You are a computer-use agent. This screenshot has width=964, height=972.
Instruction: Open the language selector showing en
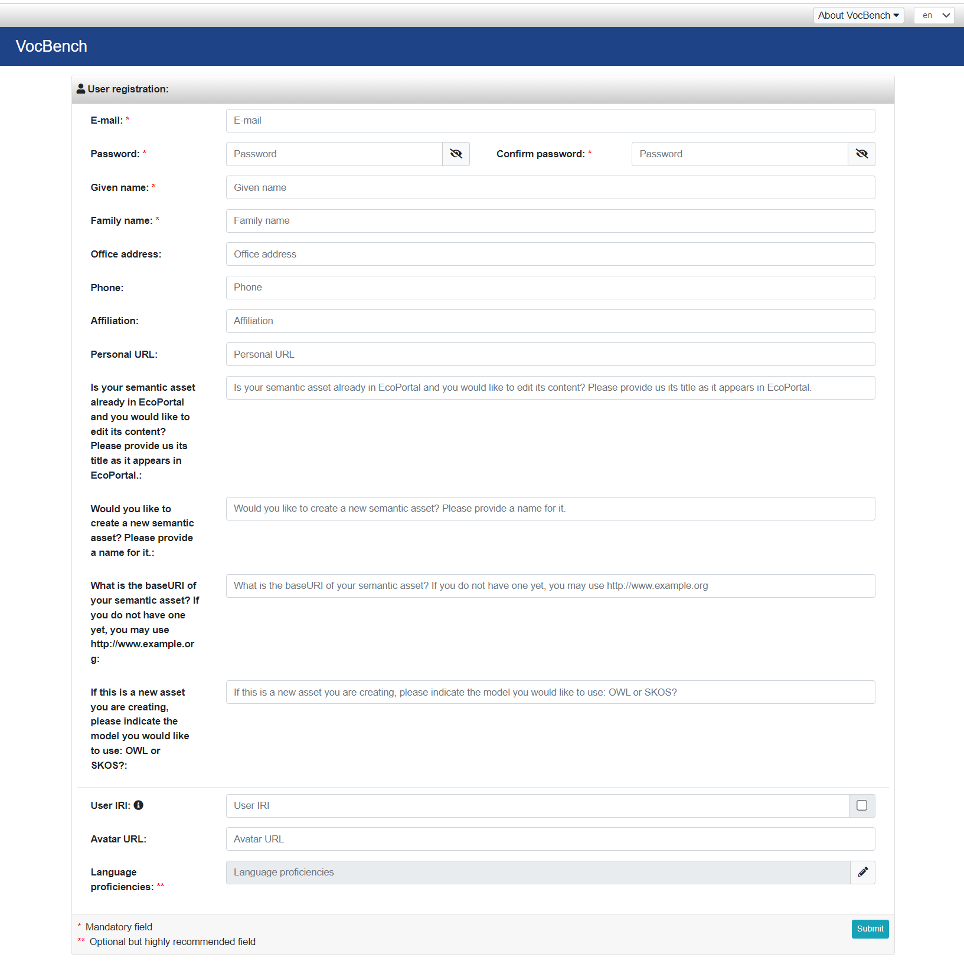pyautogui.click(x=933, y=15)
